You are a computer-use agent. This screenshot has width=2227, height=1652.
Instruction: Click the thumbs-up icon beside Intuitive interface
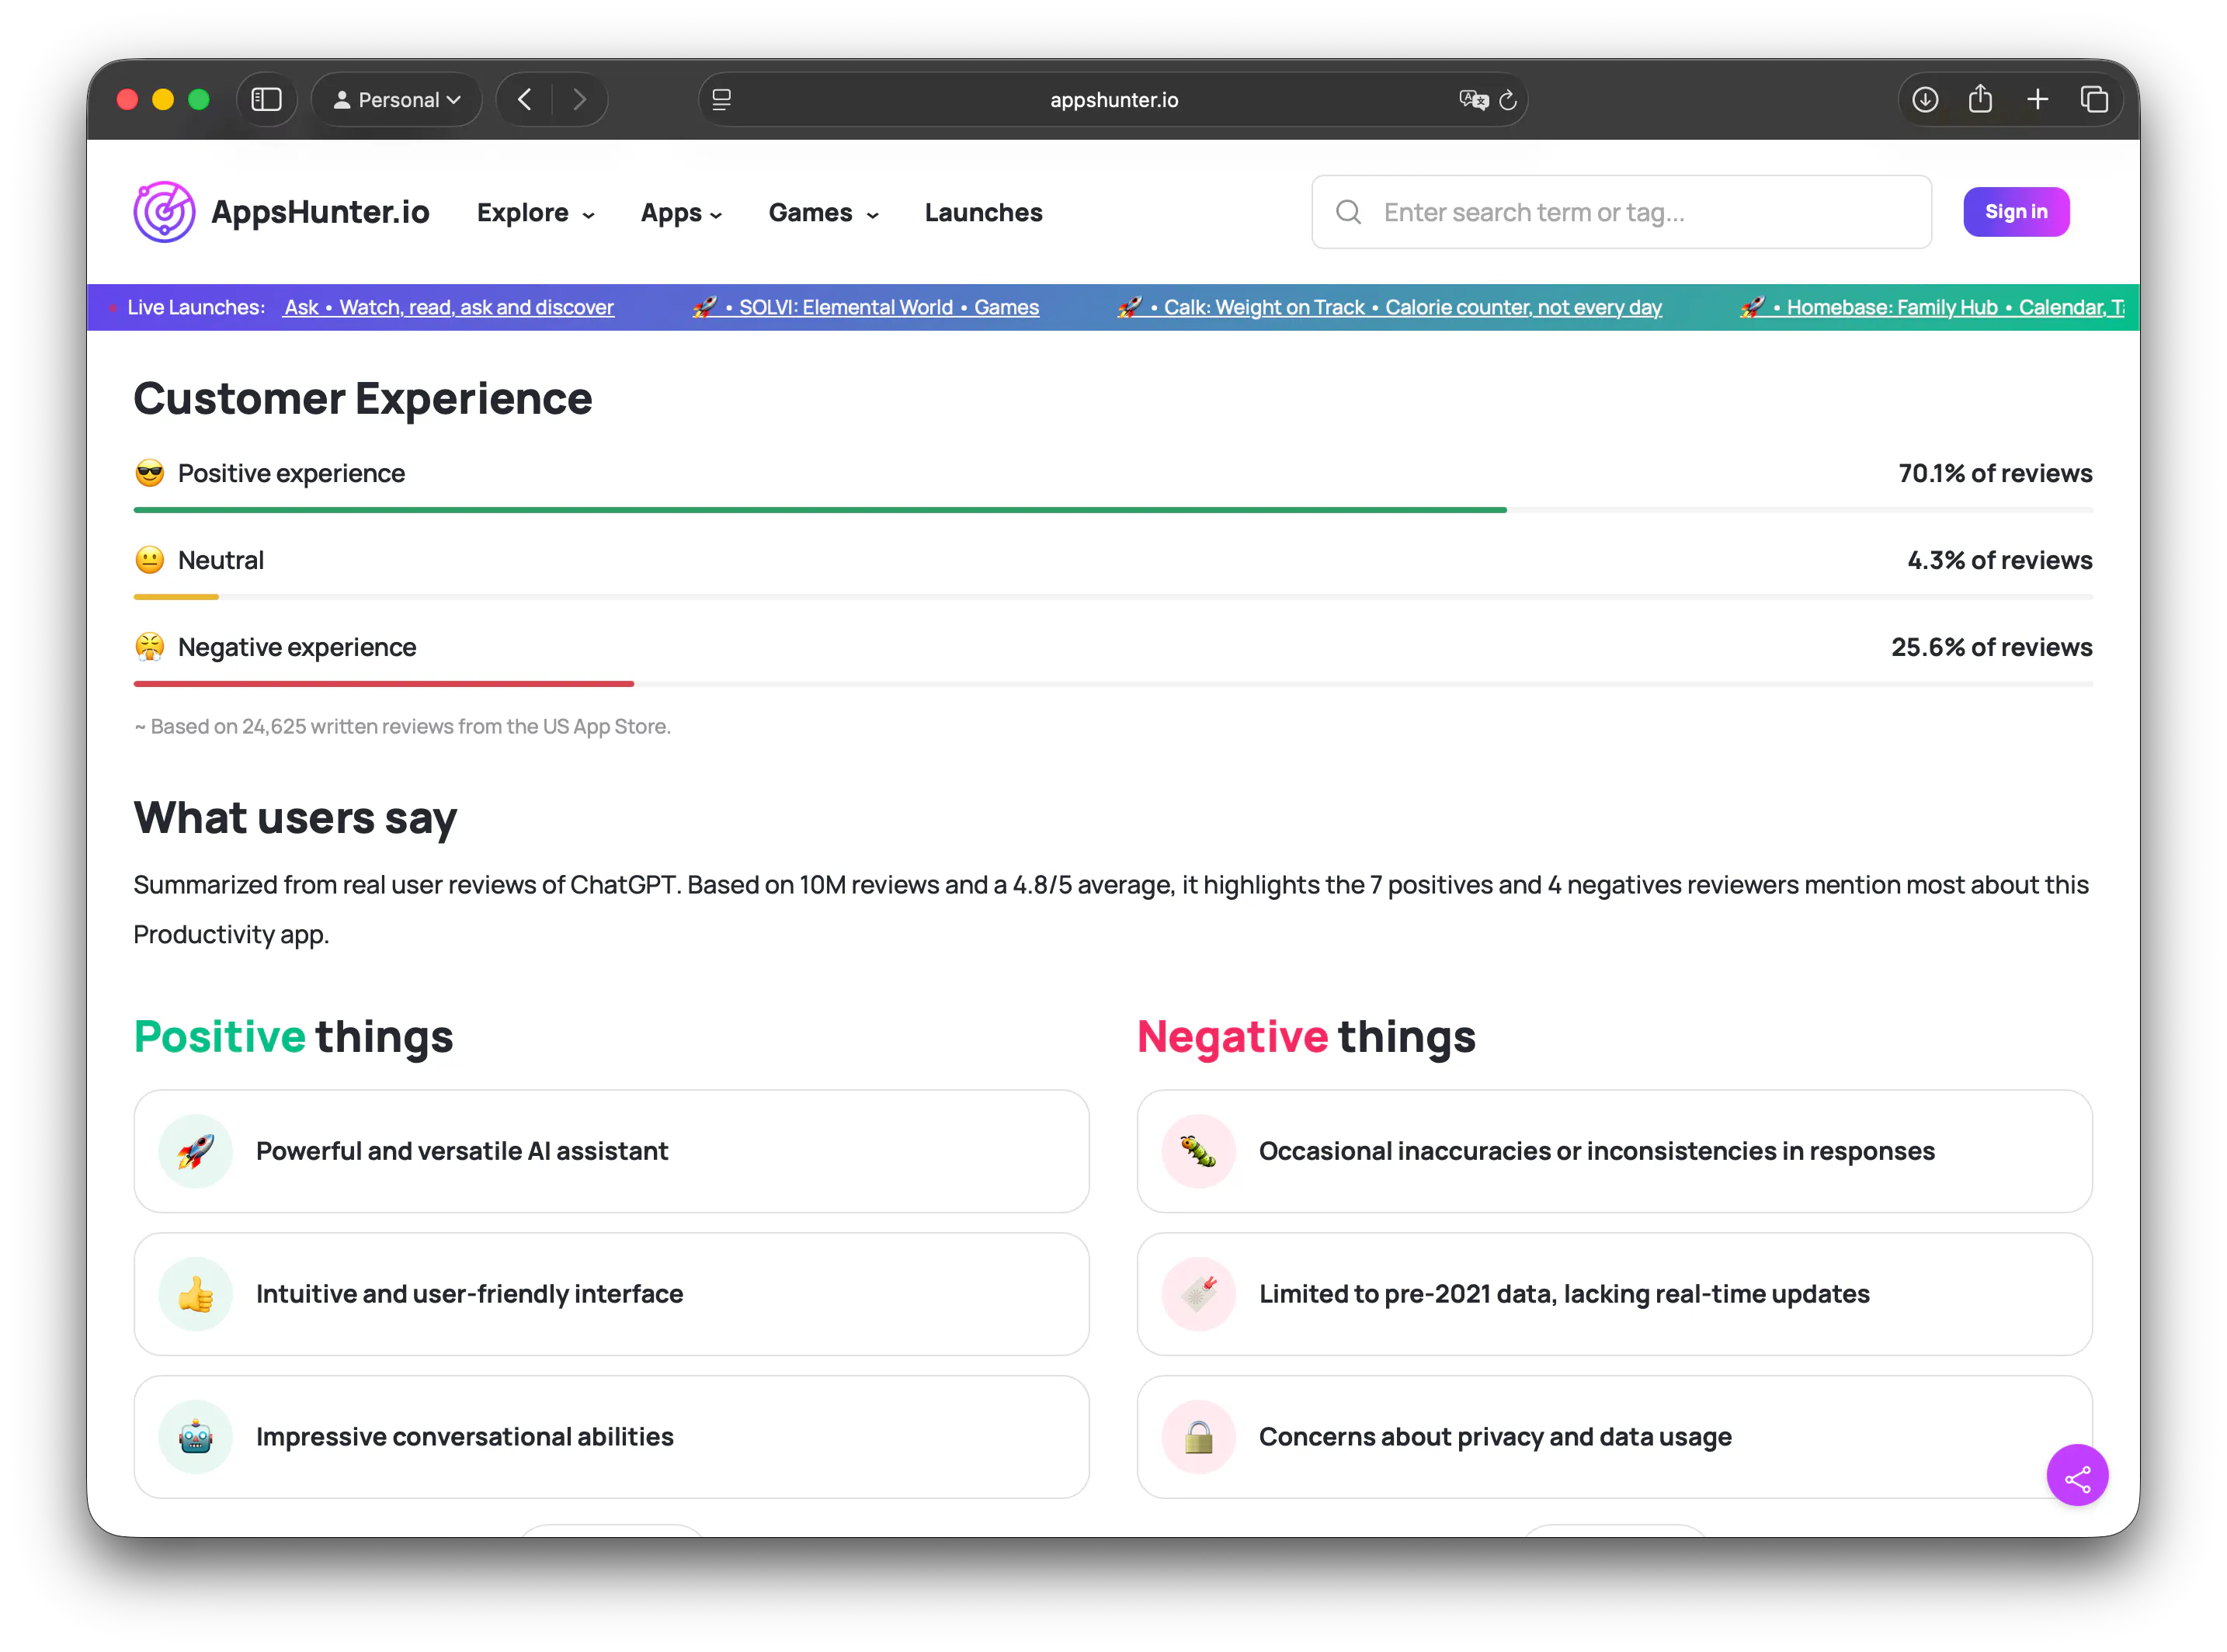coord(195,1294)
